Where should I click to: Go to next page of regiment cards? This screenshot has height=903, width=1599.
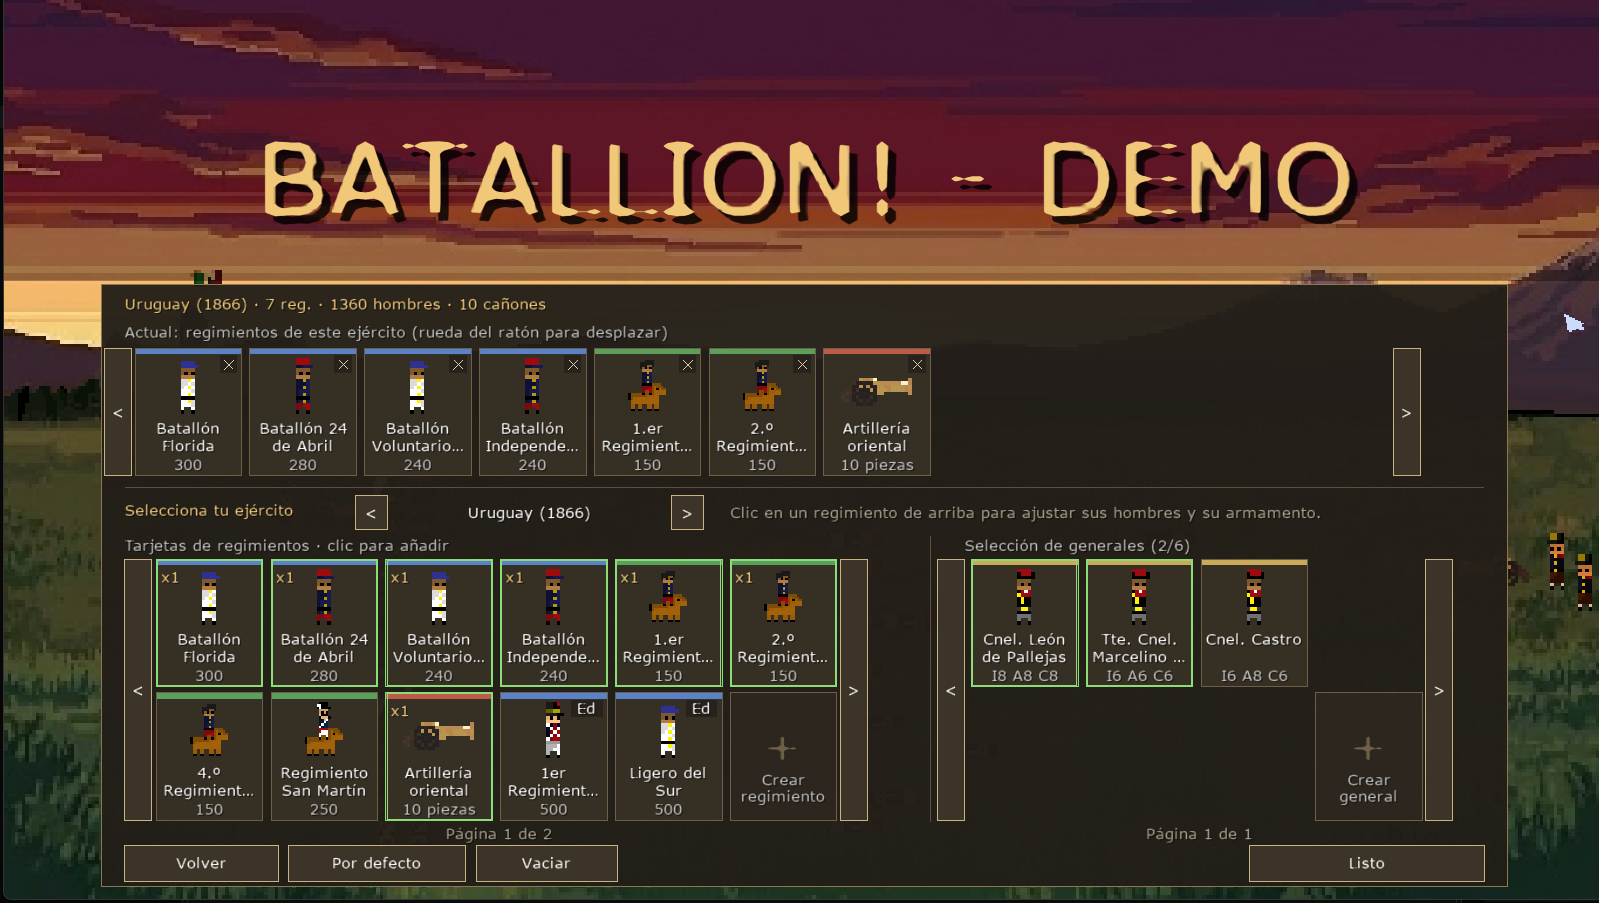point(853,690)
